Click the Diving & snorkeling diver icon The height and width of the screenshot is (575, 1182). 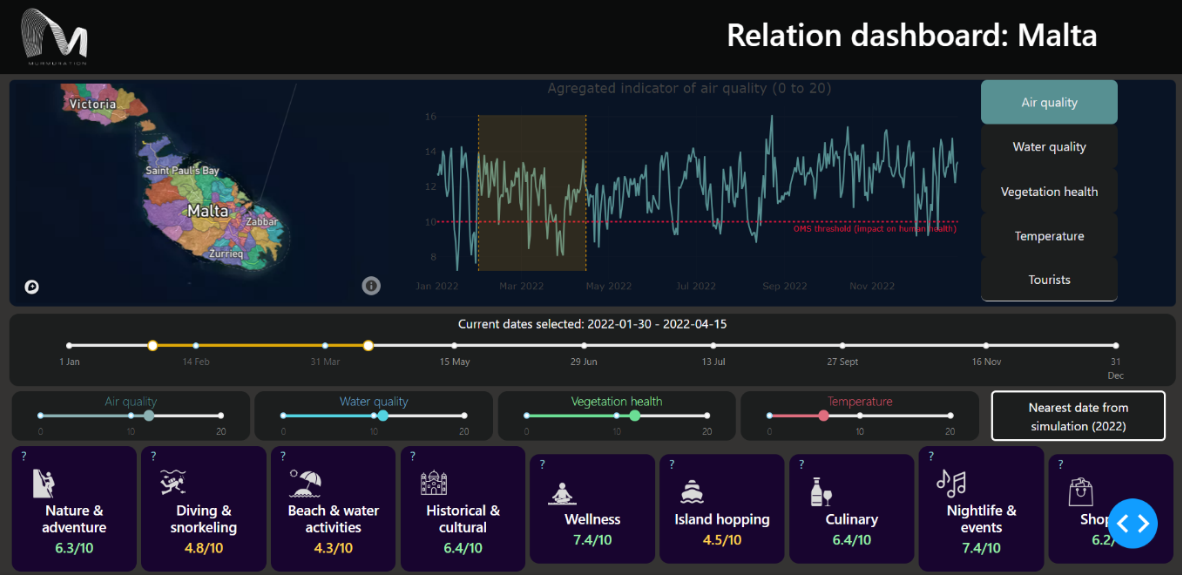point(173,482)
